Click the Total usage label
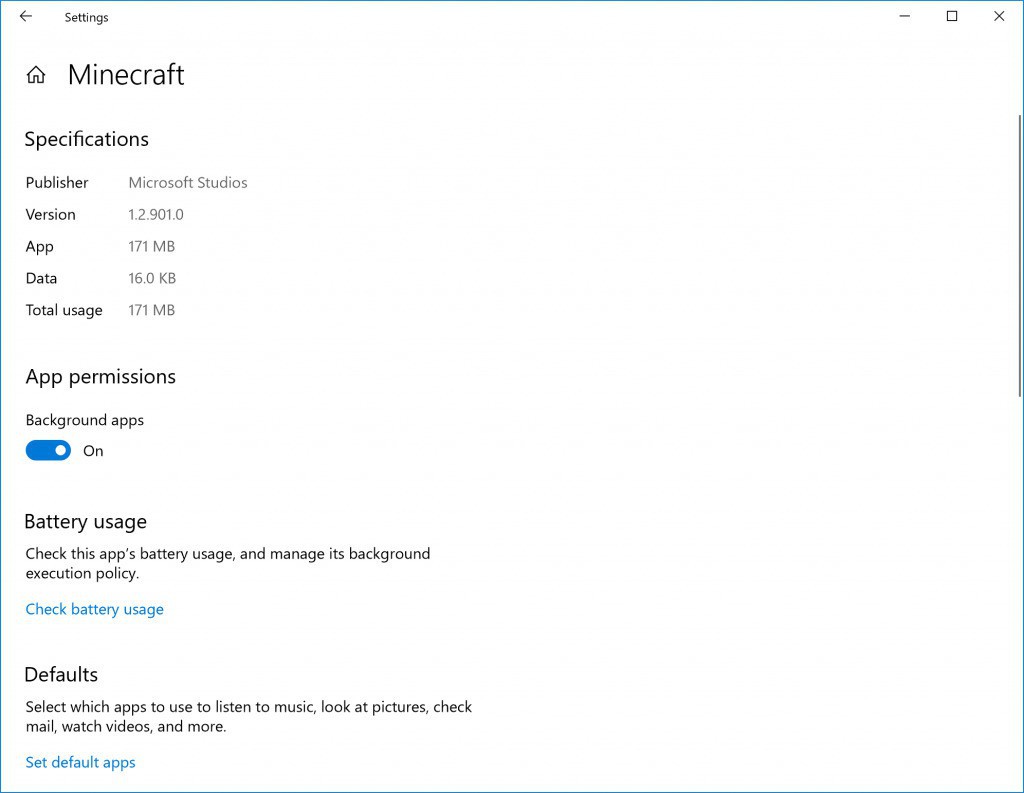Screen dimensions: 1024x793 coord(64,310)
